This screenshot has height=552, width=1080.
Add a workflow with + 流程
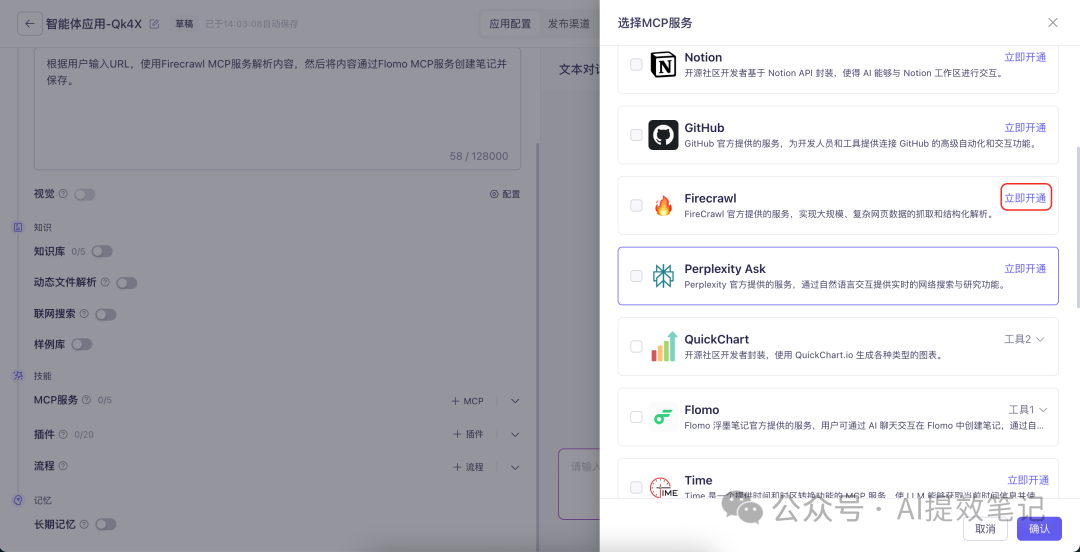(468, 467)
